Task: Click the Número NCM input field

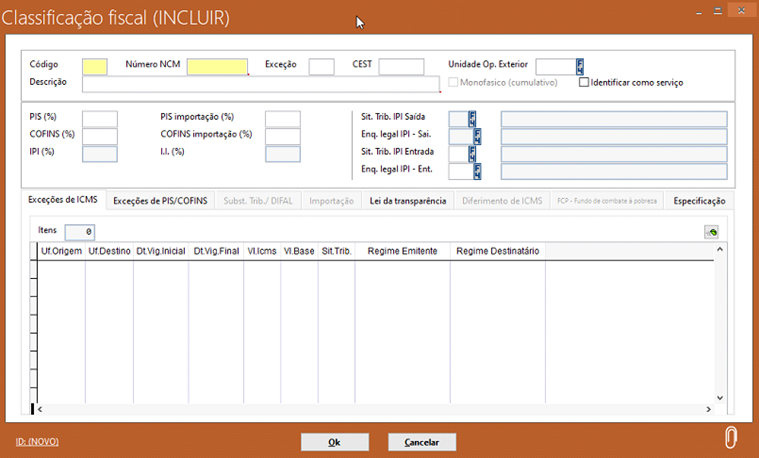Action: tap(217, 66)
